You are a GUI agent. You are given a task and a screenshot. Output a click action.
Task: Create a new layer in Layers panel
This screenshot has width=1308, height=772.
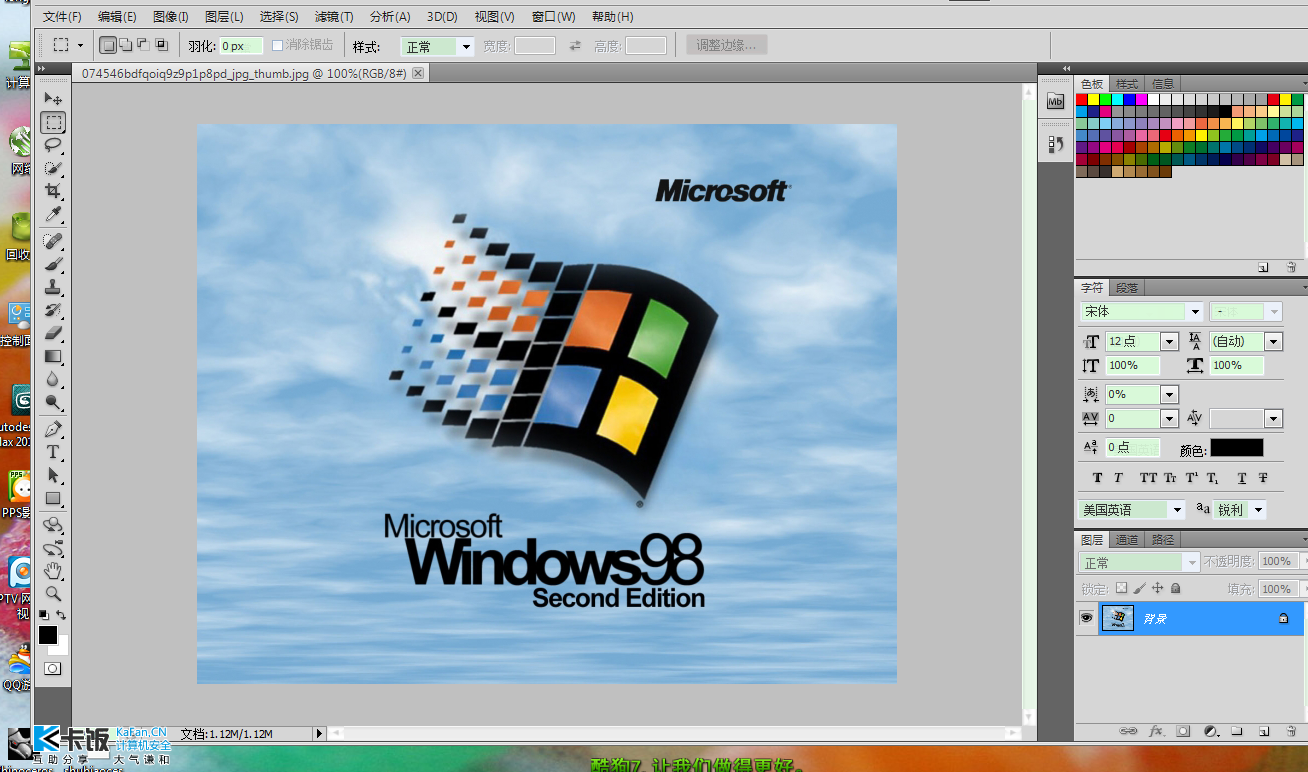[1263, 731]
